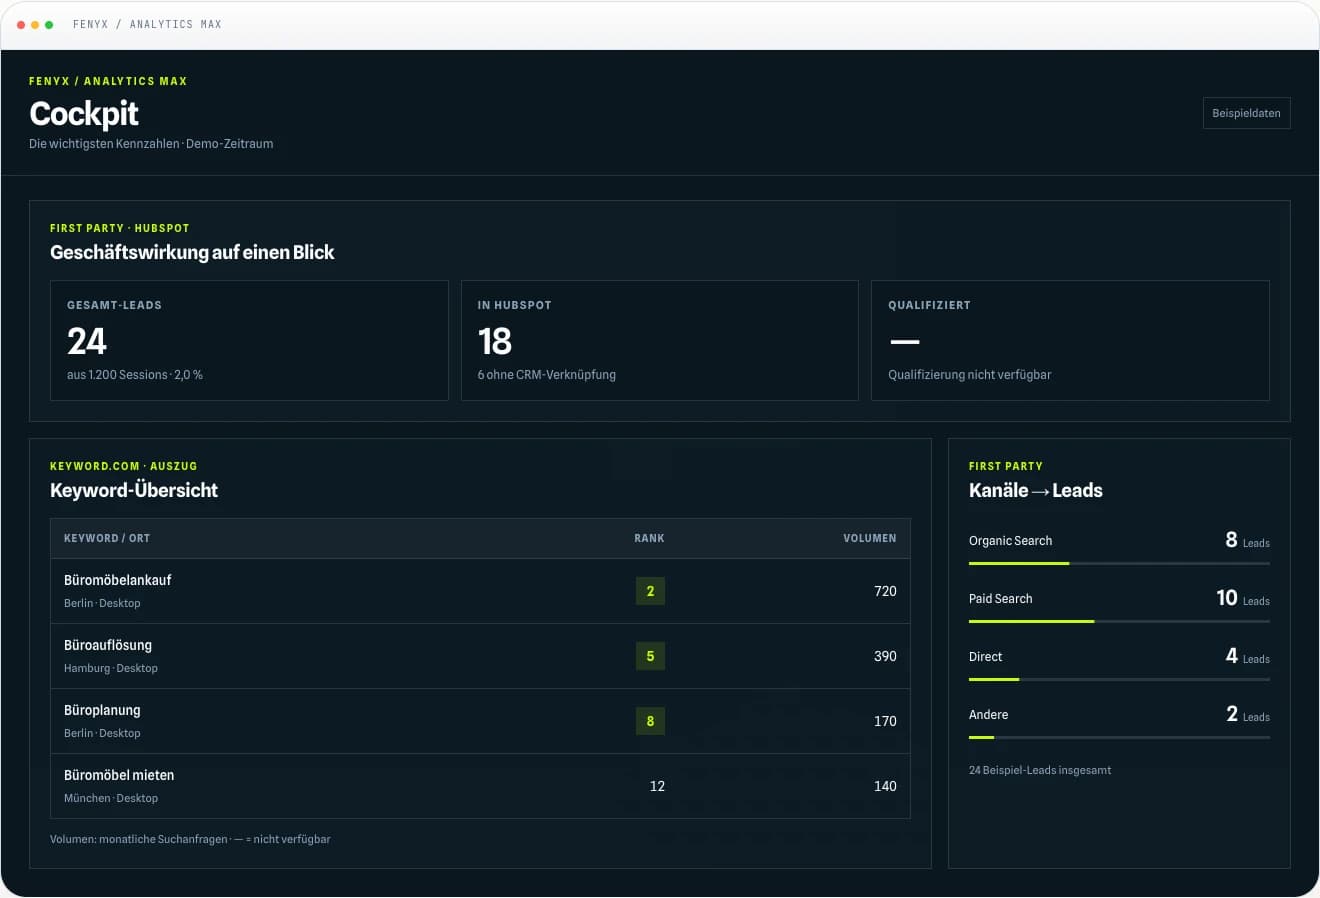Click the Beispieldaten button
This screenshot has height=898, width=1320.
point(1246,113)
